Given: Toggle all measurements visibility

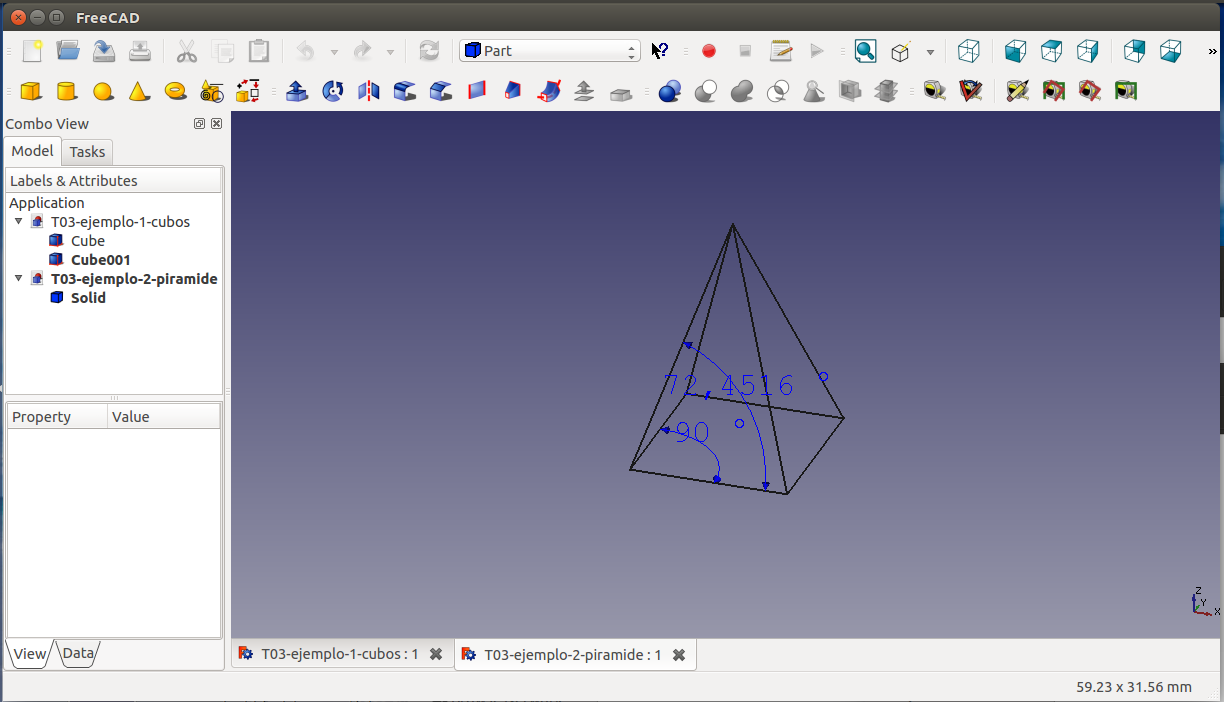Looking at the screenshot, I should point(1053,92).
